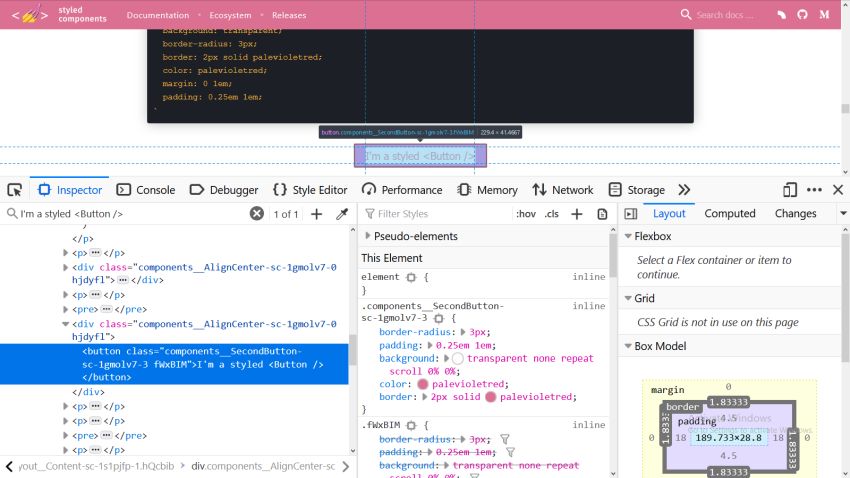Expand the first collapsed AlignCenter div

pyautogui.click(x=66, y=267)
